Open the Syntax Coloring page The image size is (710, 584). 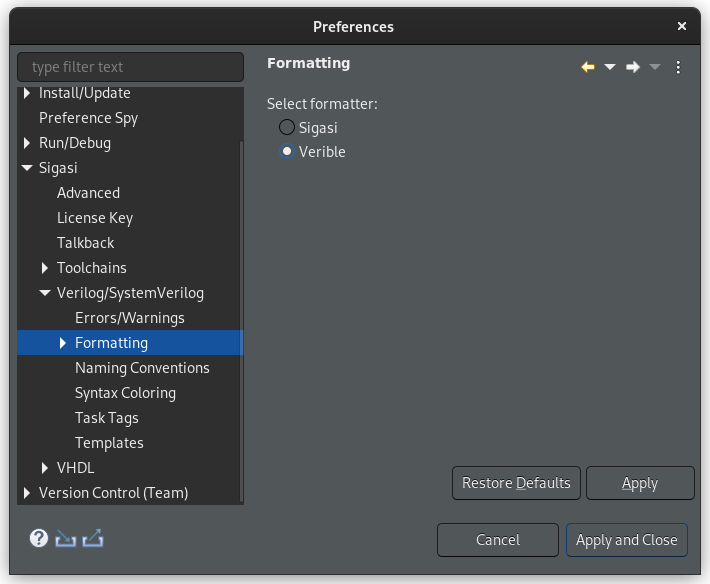pos(125,393)
